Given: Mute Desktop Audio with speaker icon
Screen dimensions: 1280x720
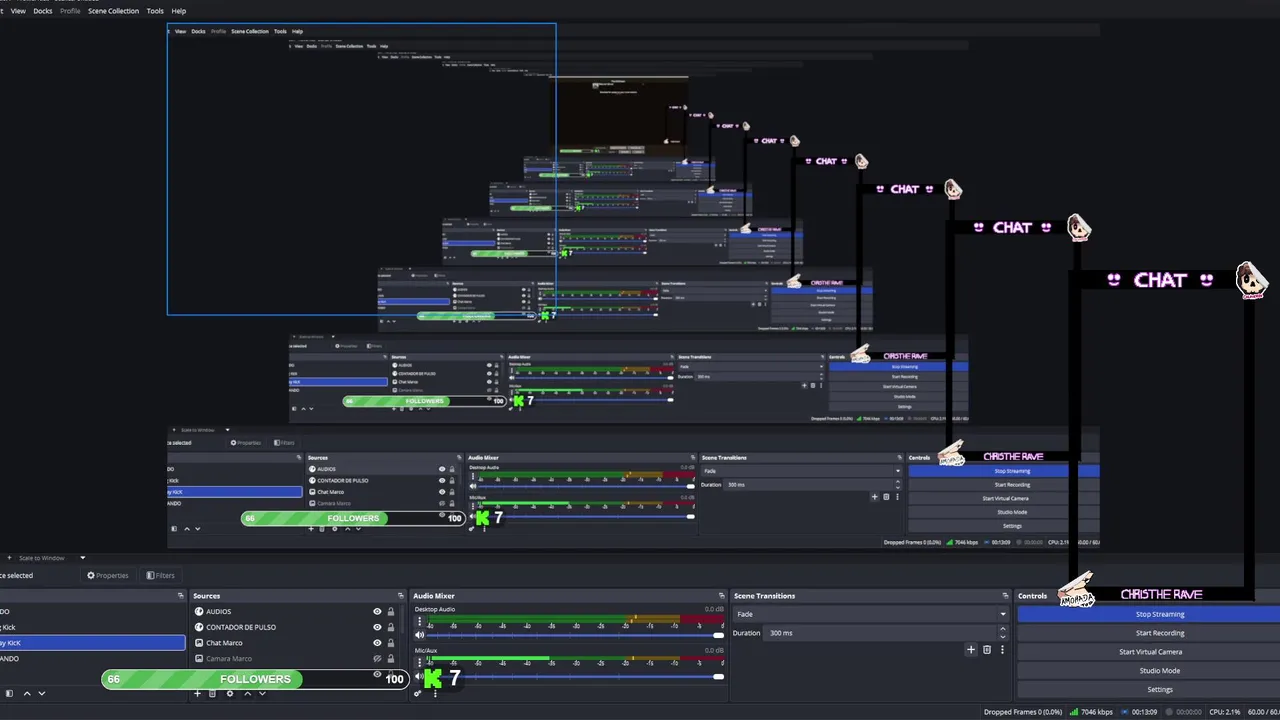Looking at the screenshot, I should click(419, 635).
